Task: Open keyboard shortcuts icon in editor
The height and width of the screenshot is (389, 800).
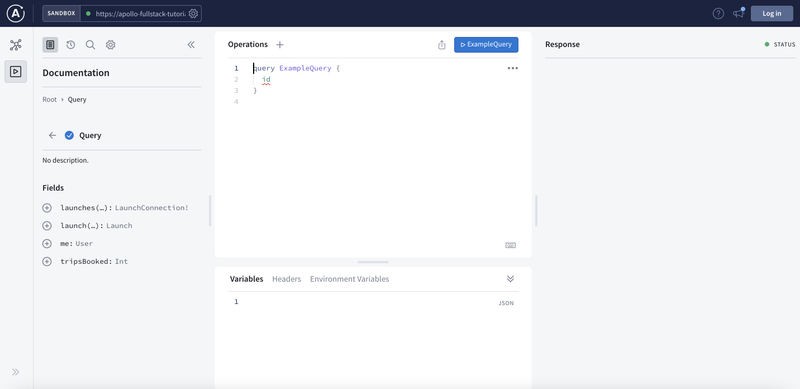Action: coord(510,245)
